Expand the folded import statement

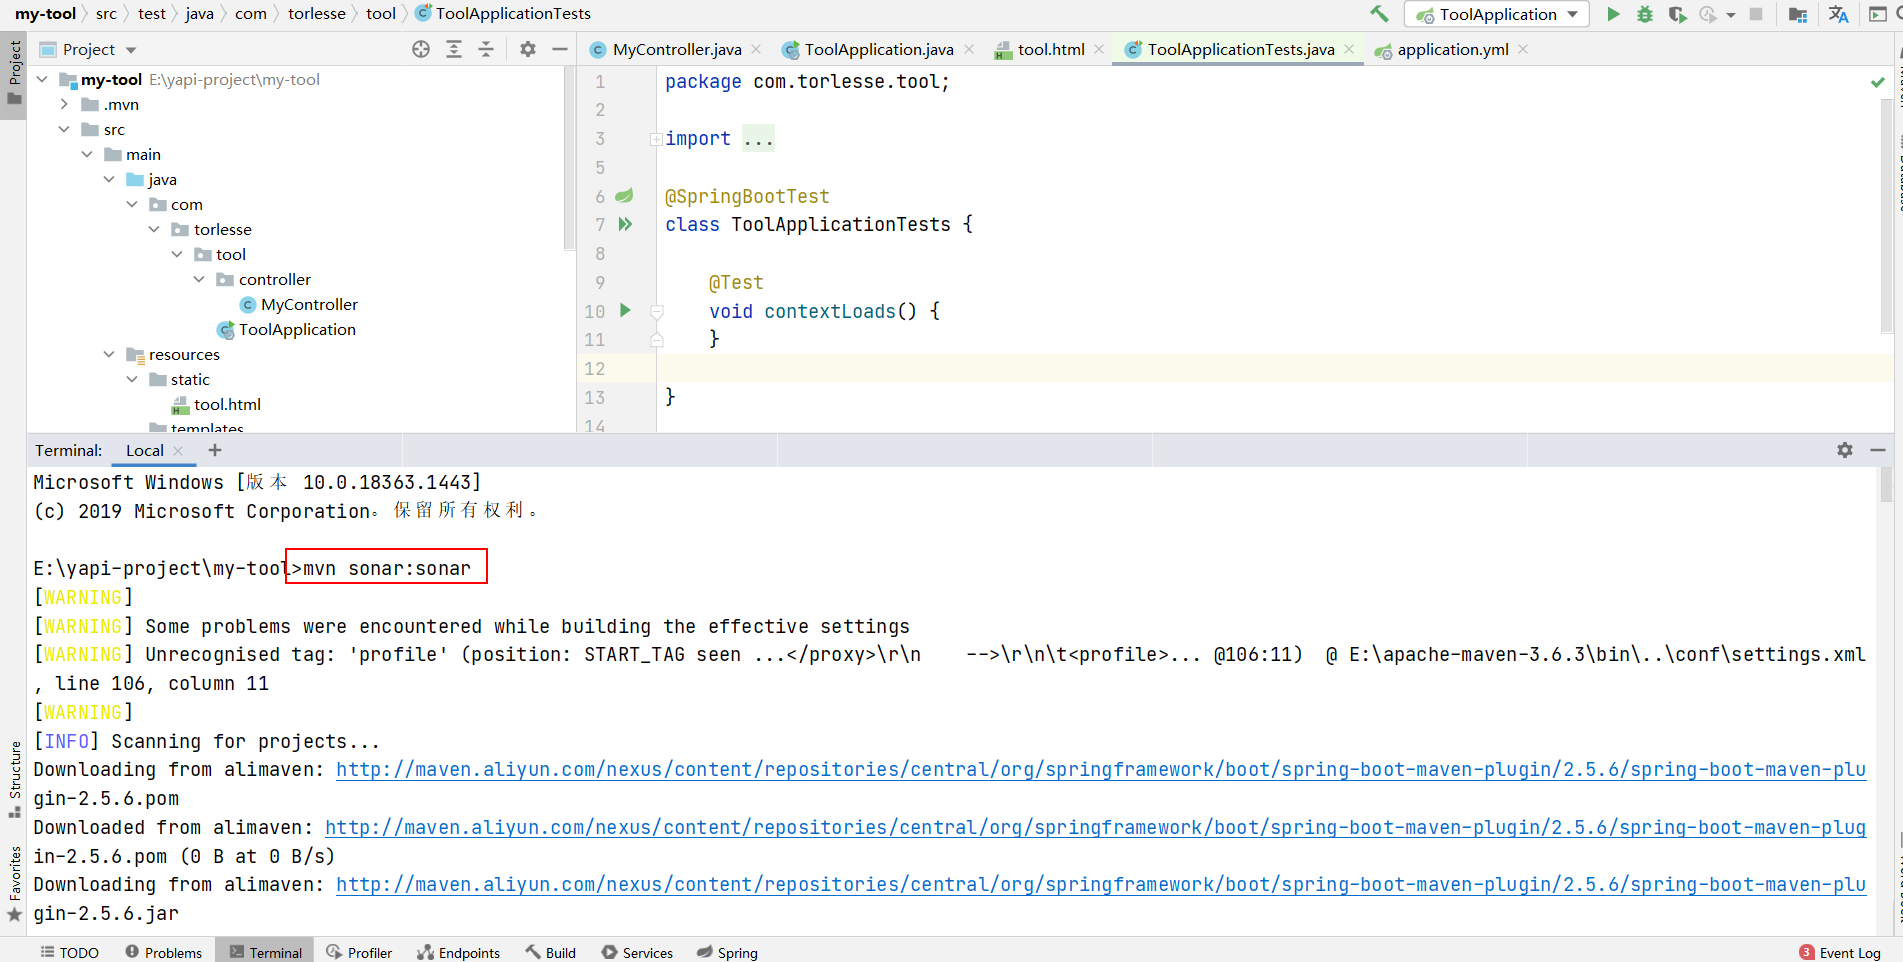click(x=656, y=139)
